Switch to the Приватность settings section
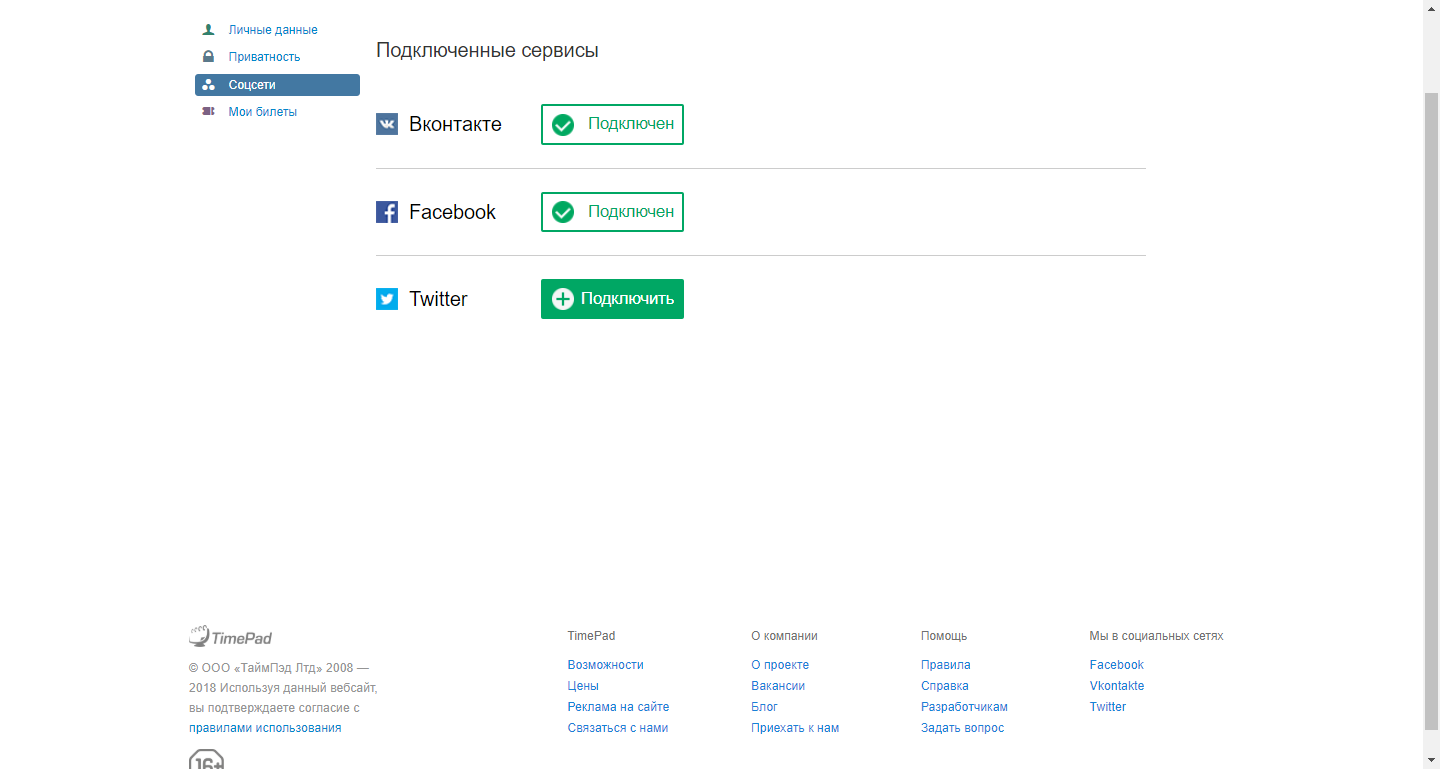 click(x=265, y=56)
